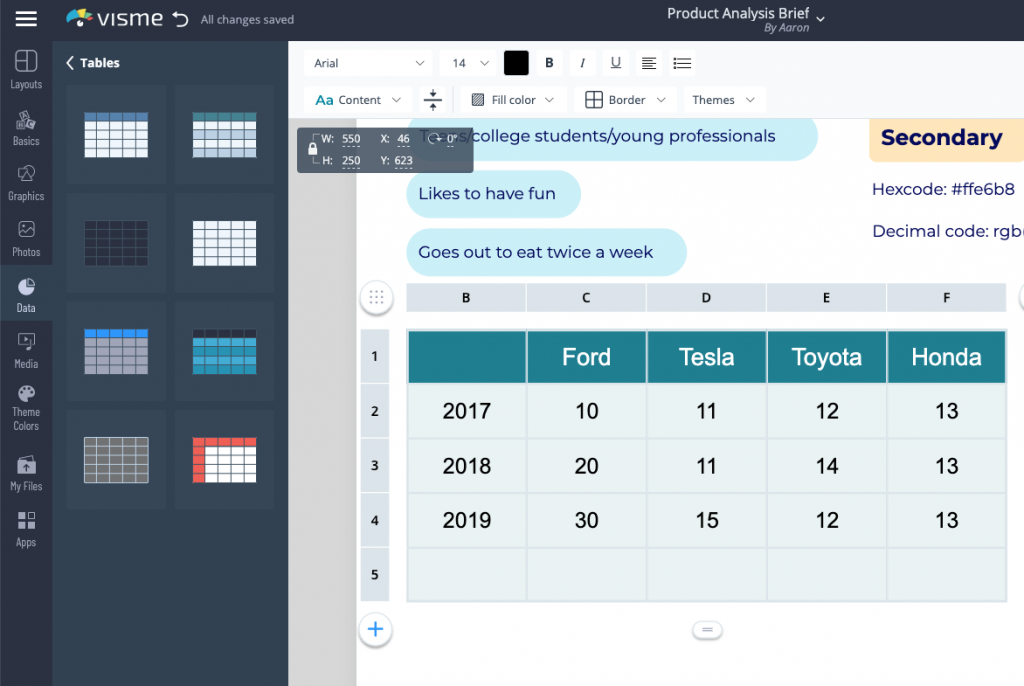Open the Themes dropdown
Image resolution: width=1024 pixels, height=686 pixels.
click(x=723, y=99)
